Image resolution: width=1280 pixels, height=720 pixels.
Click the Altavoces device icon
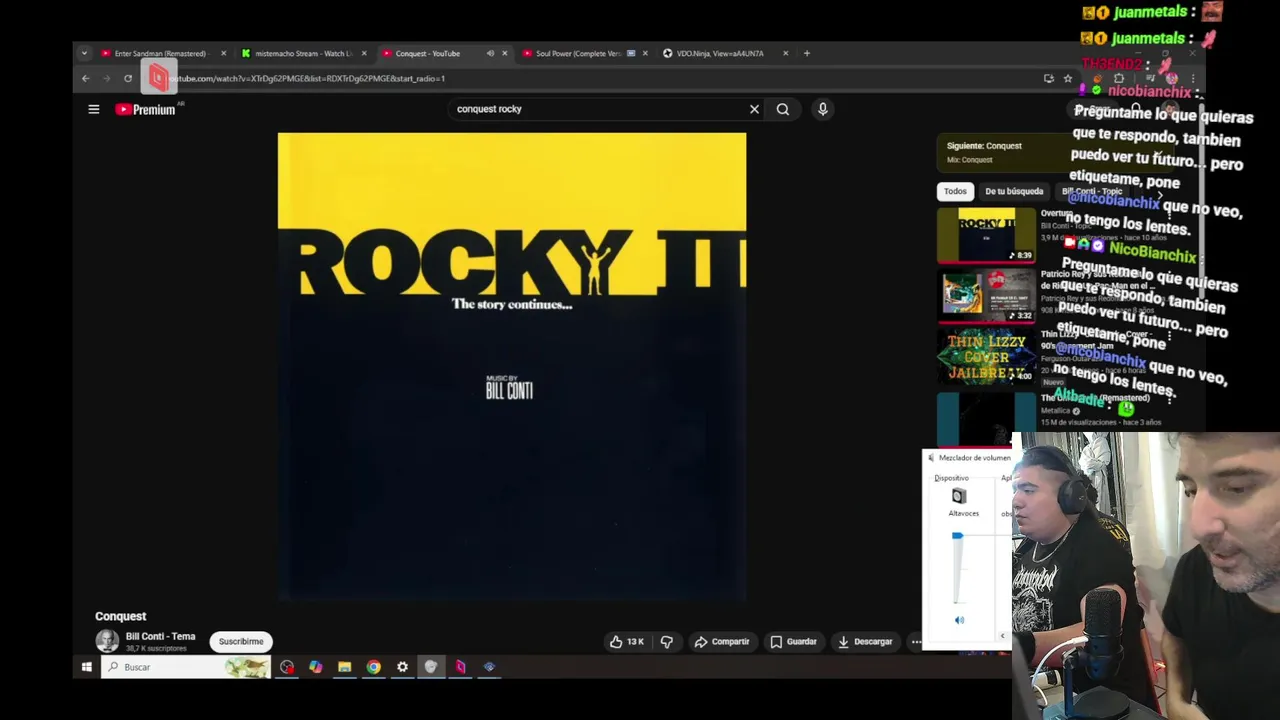(959, 496)
